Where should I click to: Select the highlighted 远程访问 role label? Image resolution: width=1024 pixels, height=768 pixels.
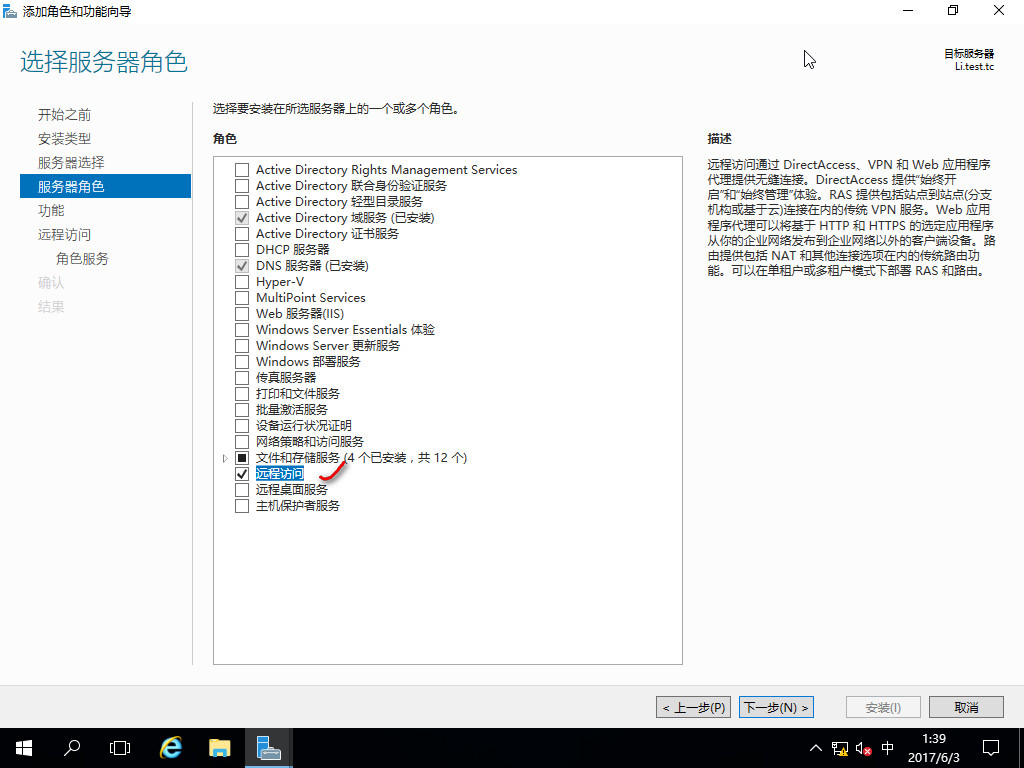click(280, 474)
